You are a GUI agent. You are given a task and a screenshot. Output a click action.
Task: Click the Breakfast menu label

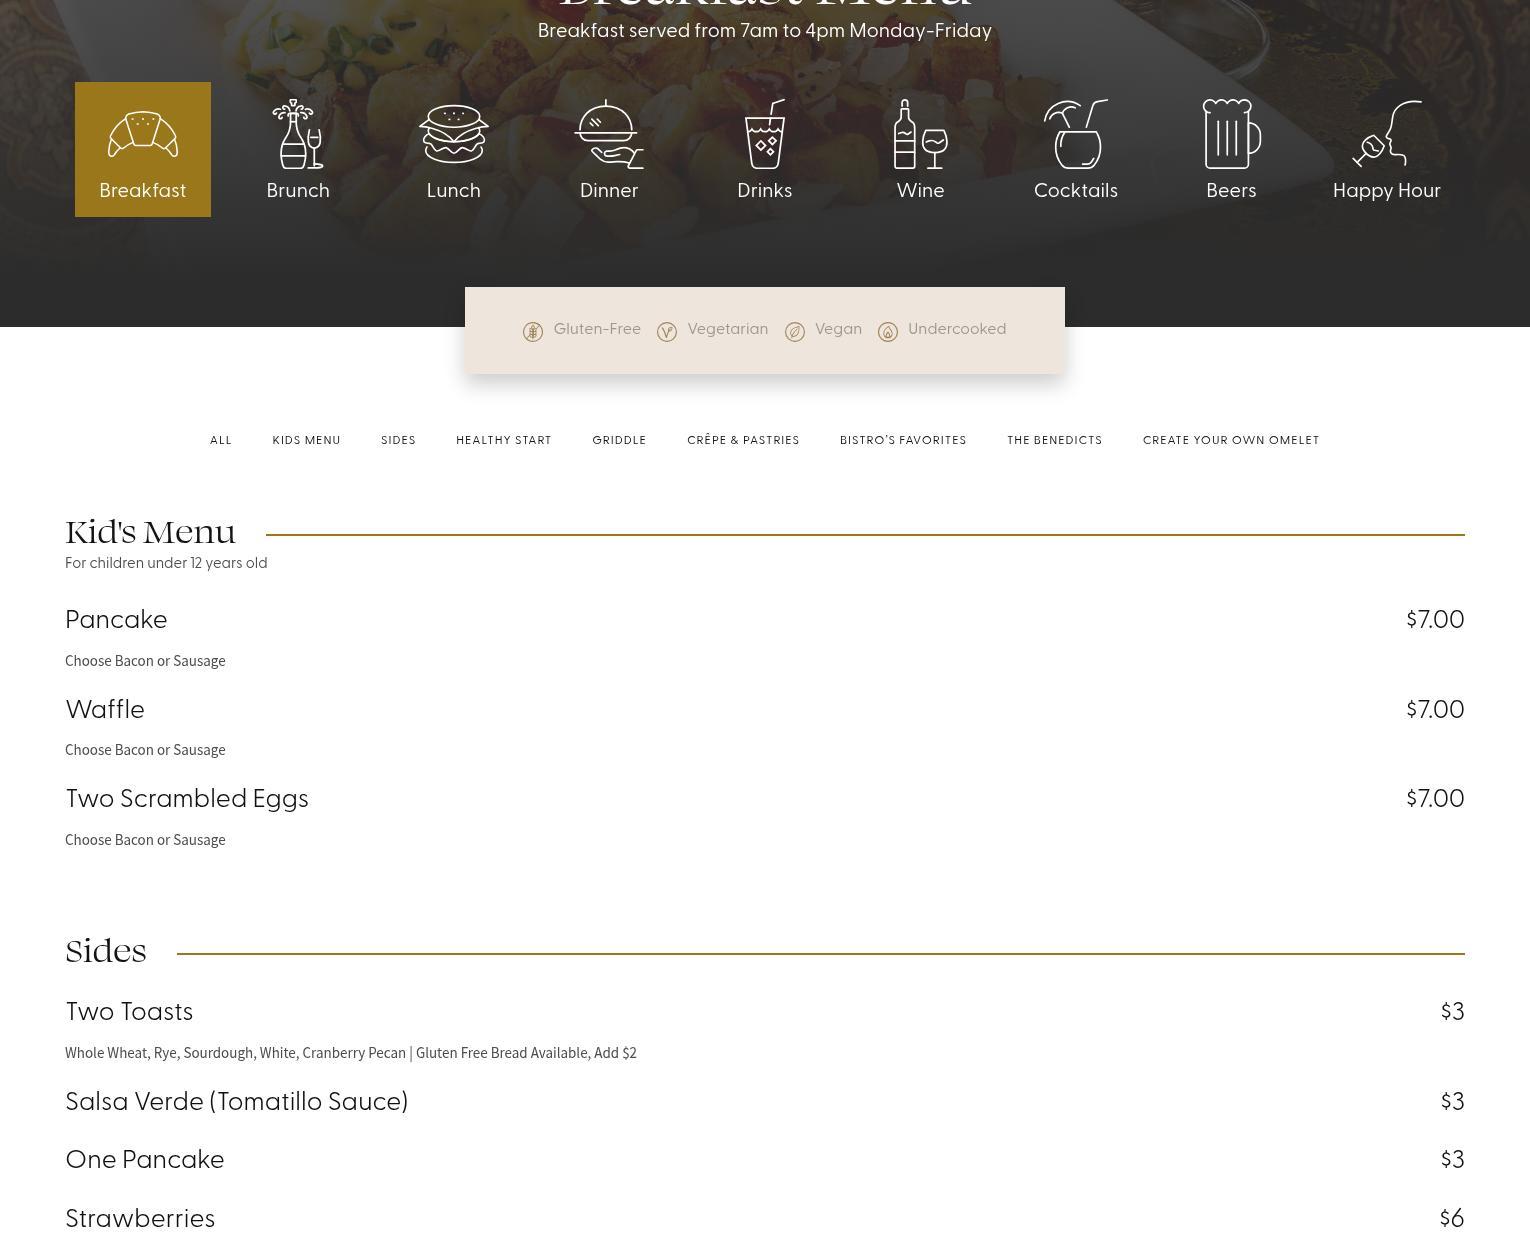(143, 191)
